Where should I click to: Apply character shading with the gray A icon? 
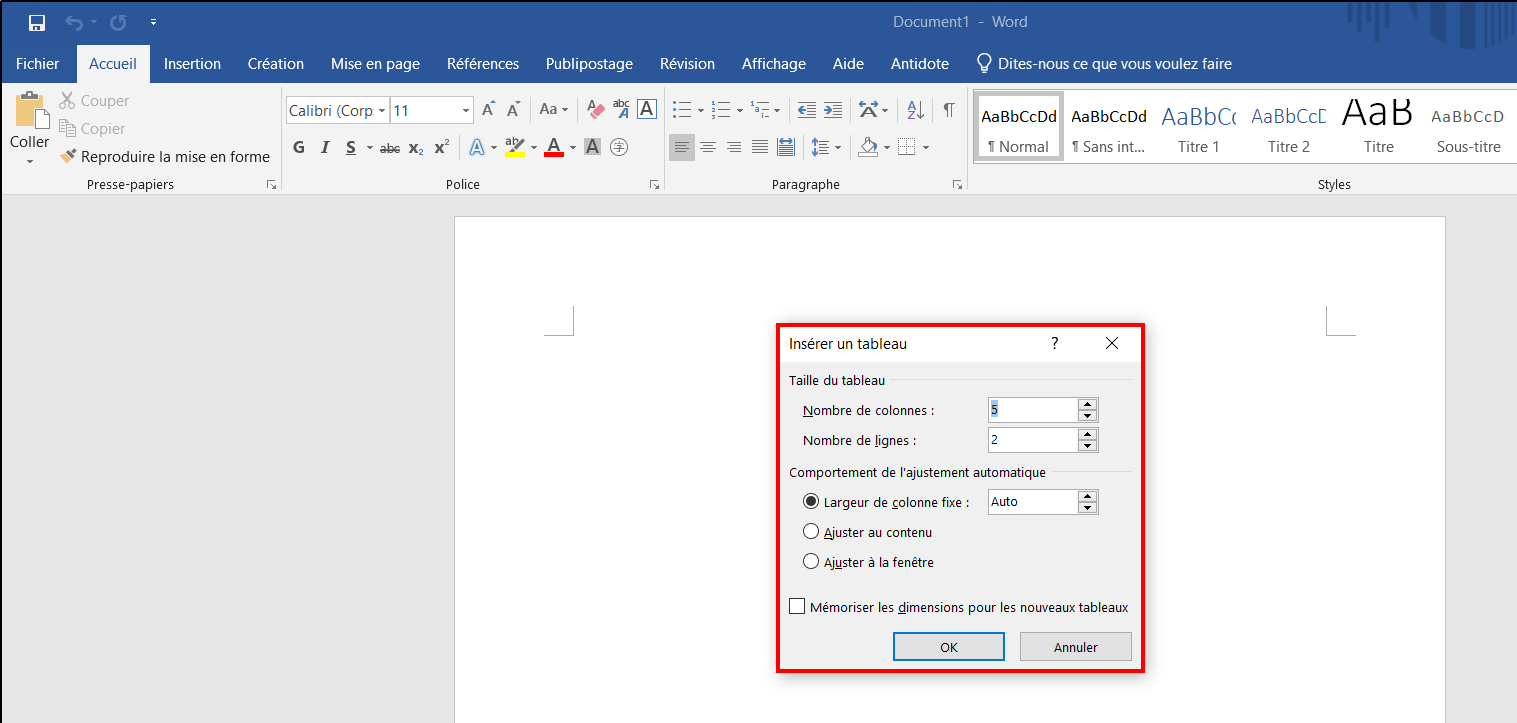point(592,148)
